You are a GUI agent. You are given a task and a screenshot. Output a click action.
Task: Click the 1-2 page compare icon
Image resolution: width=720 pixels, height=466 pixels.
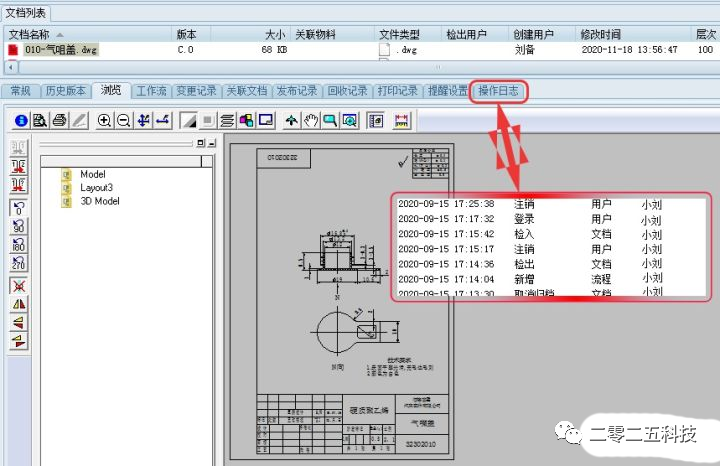(18, 166)
